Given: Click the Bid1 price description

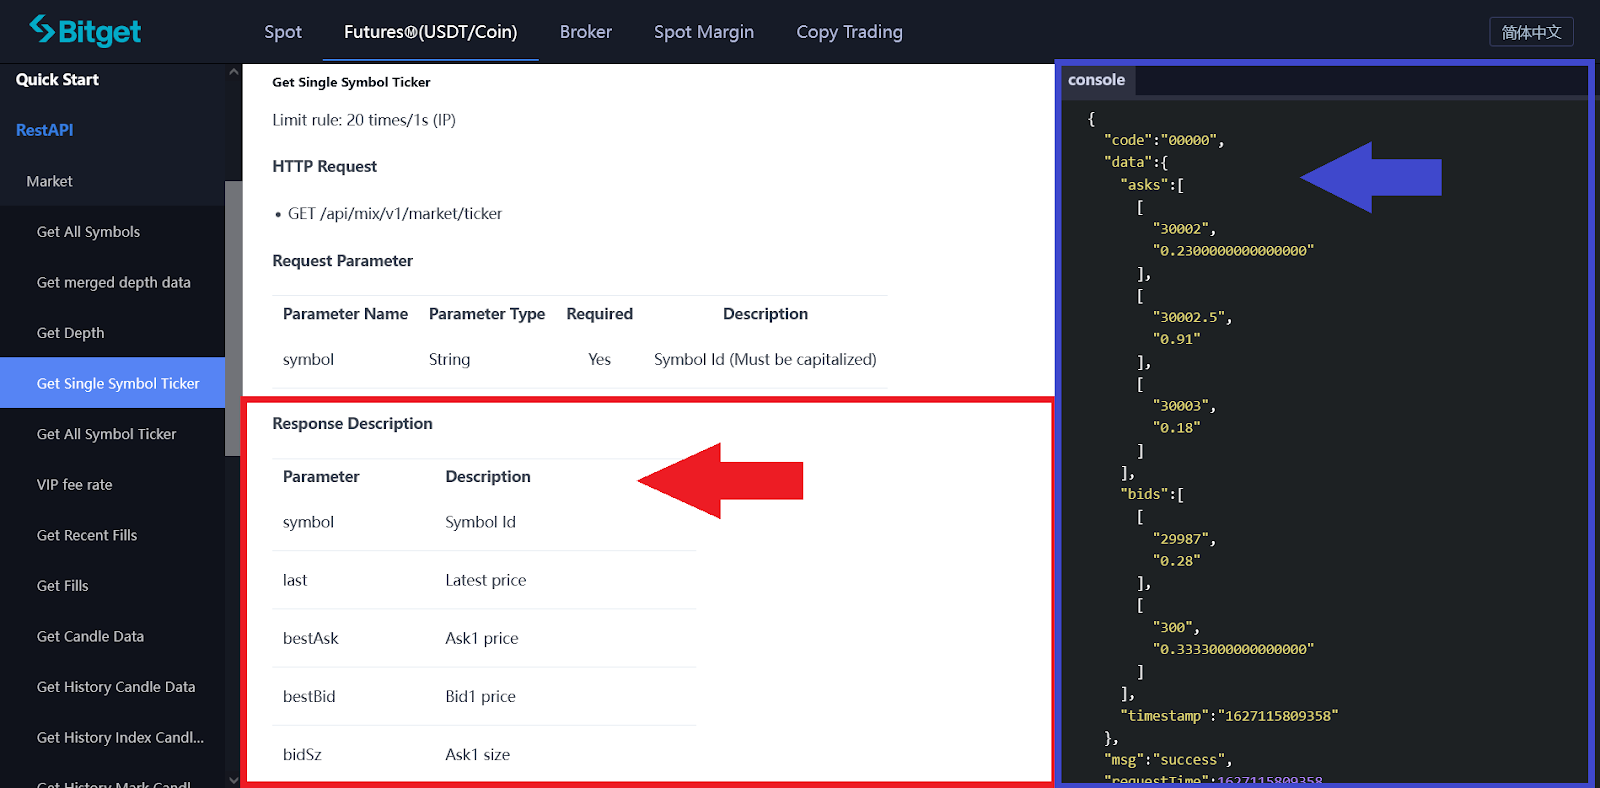Looking at the screenshot, I should [481, 697].
